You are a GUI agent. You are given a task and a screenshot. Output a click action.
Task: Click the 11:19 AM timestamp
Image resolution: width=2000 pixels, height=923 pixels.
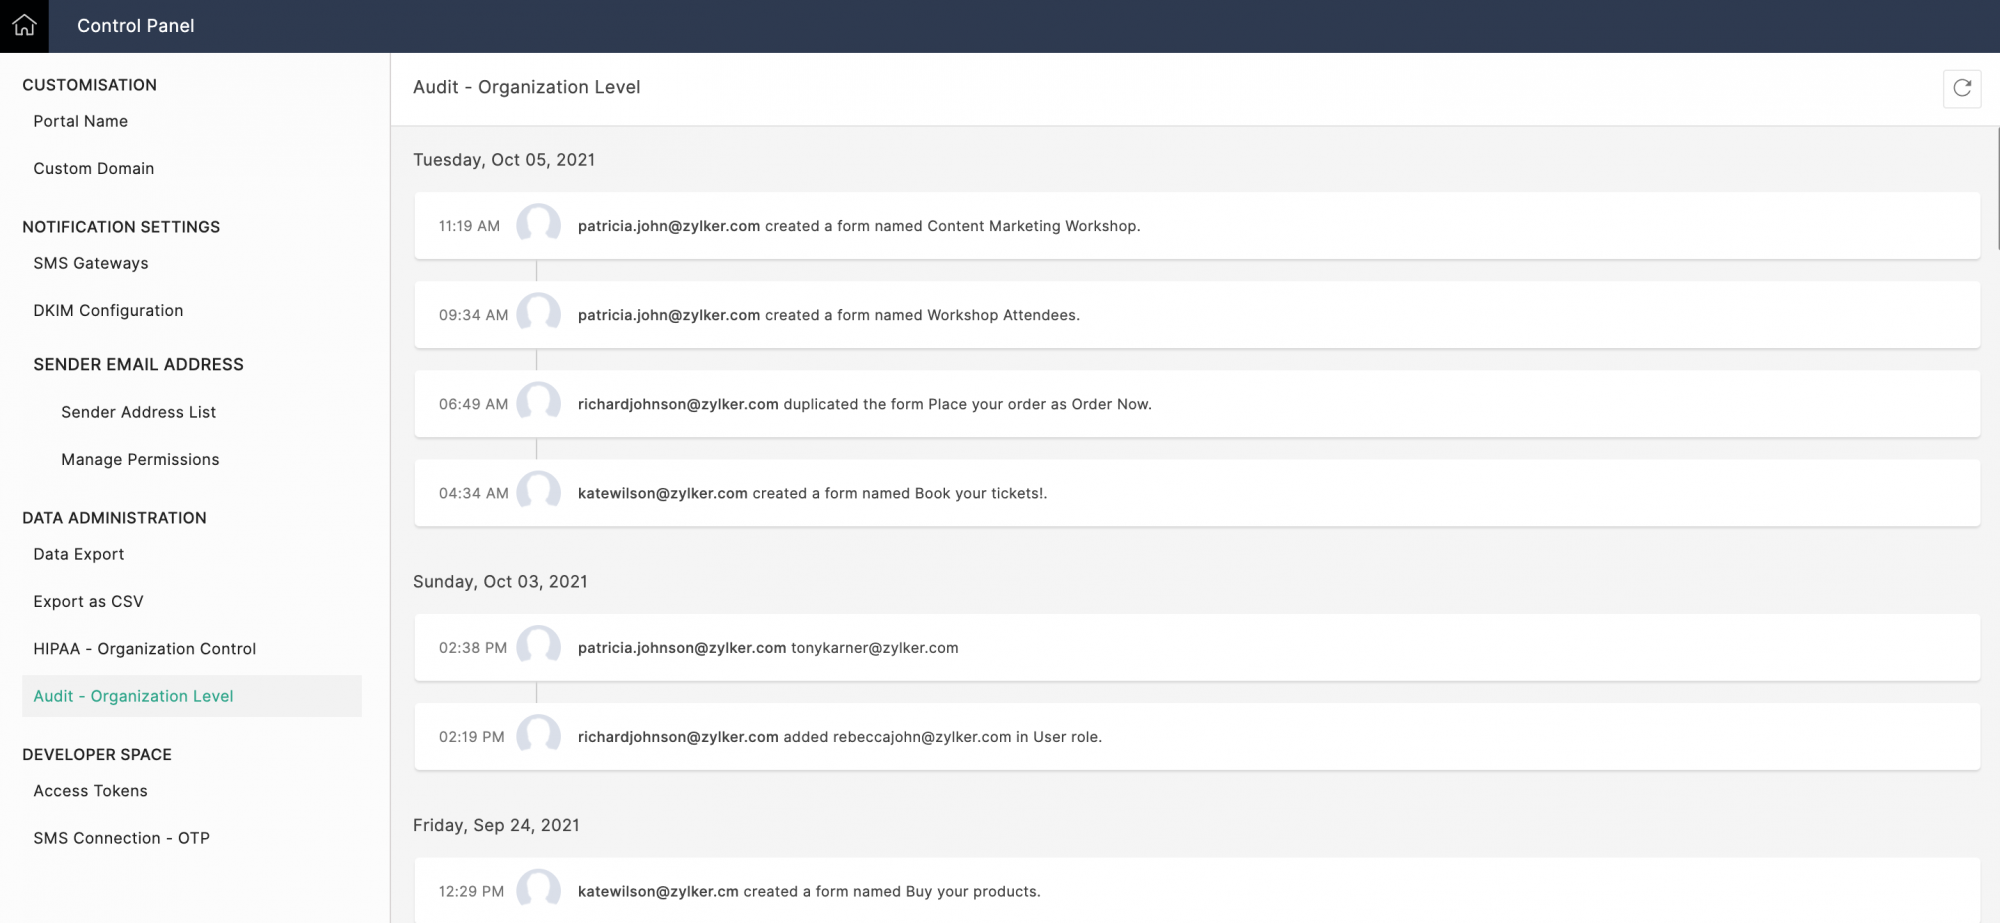(469, 226)
